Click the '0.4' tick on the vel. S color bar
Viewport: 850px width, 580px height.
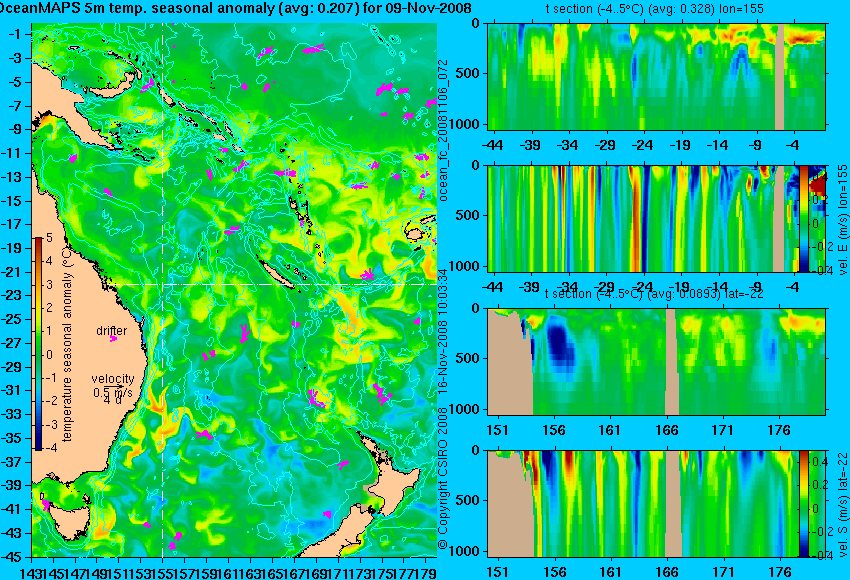(x=819, y=461)
